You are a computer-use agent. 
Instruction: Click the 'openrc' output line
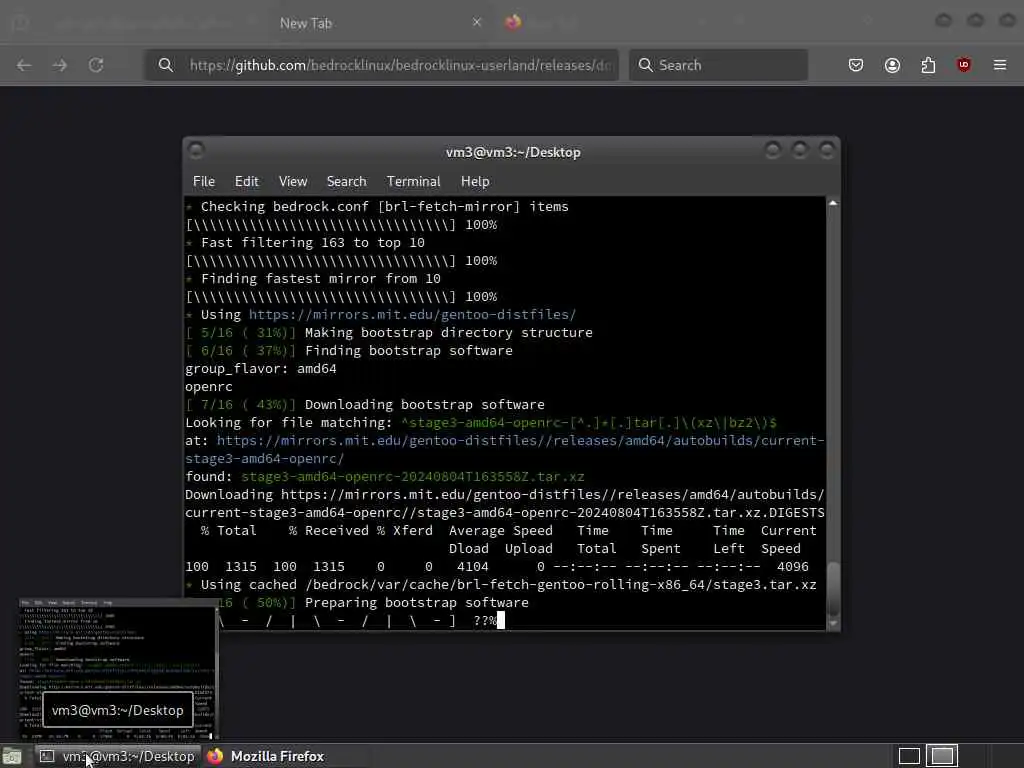(209, 387)
